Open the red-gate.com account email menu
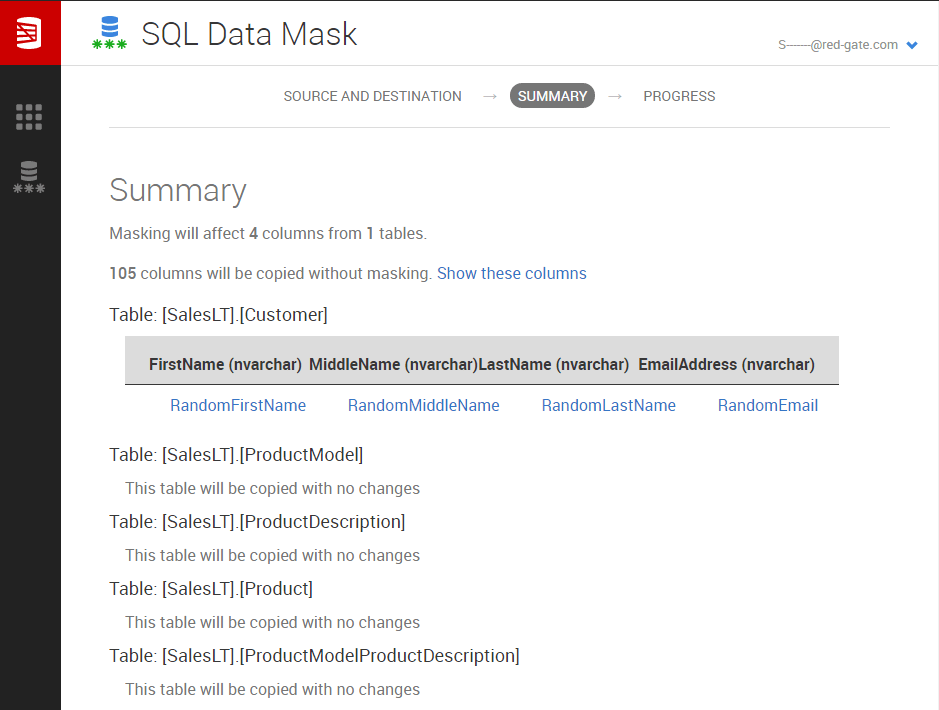The height and width of the screenshot is (710, 939). (x=837, y=45)
